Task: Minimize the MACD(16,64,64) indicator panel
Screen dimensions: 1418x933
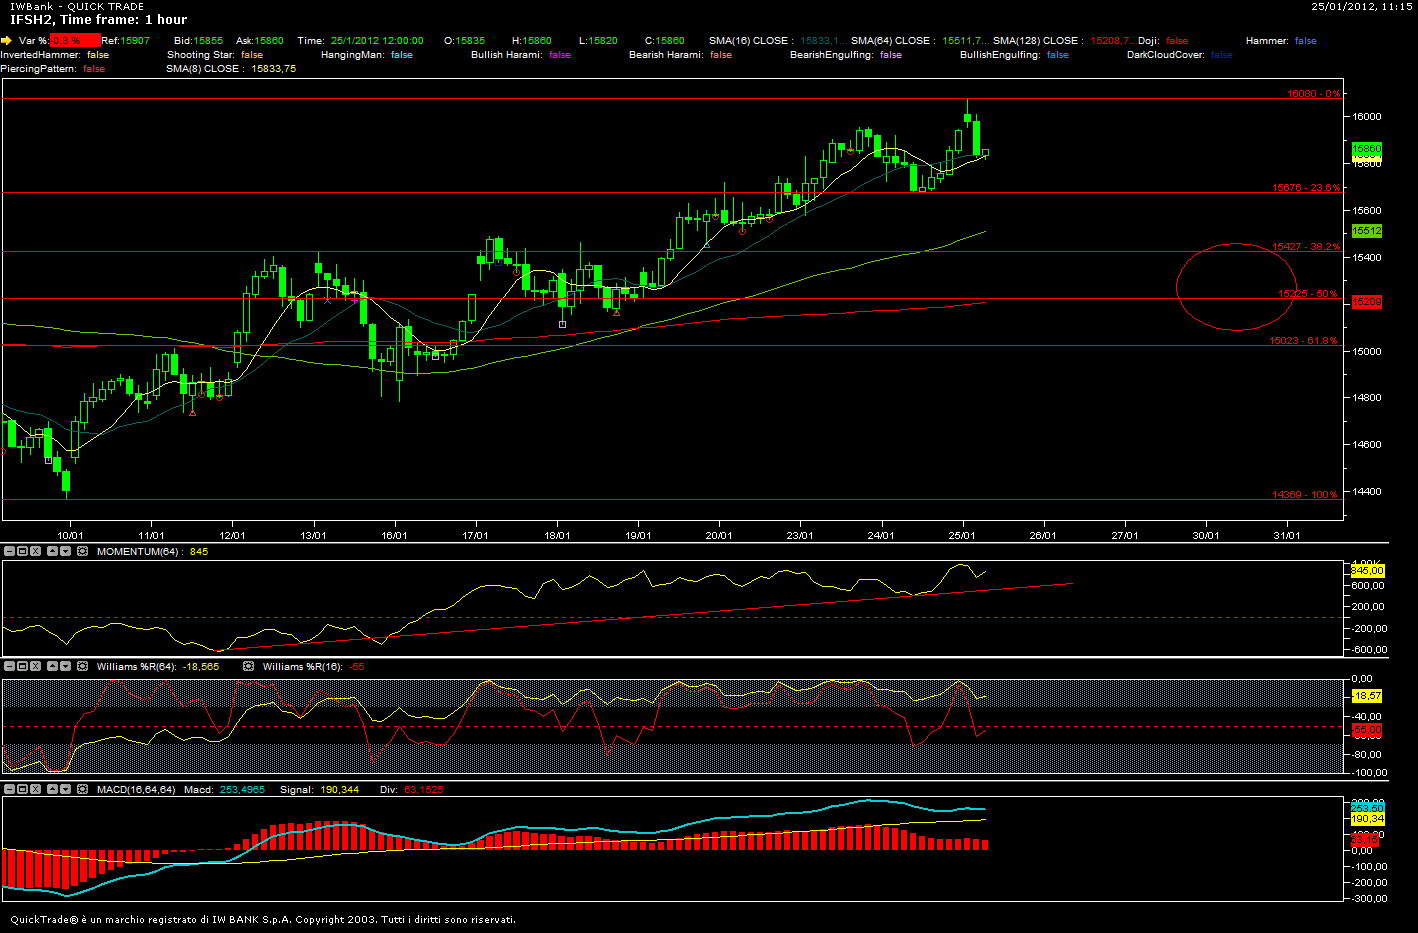Action: (9, 789)
